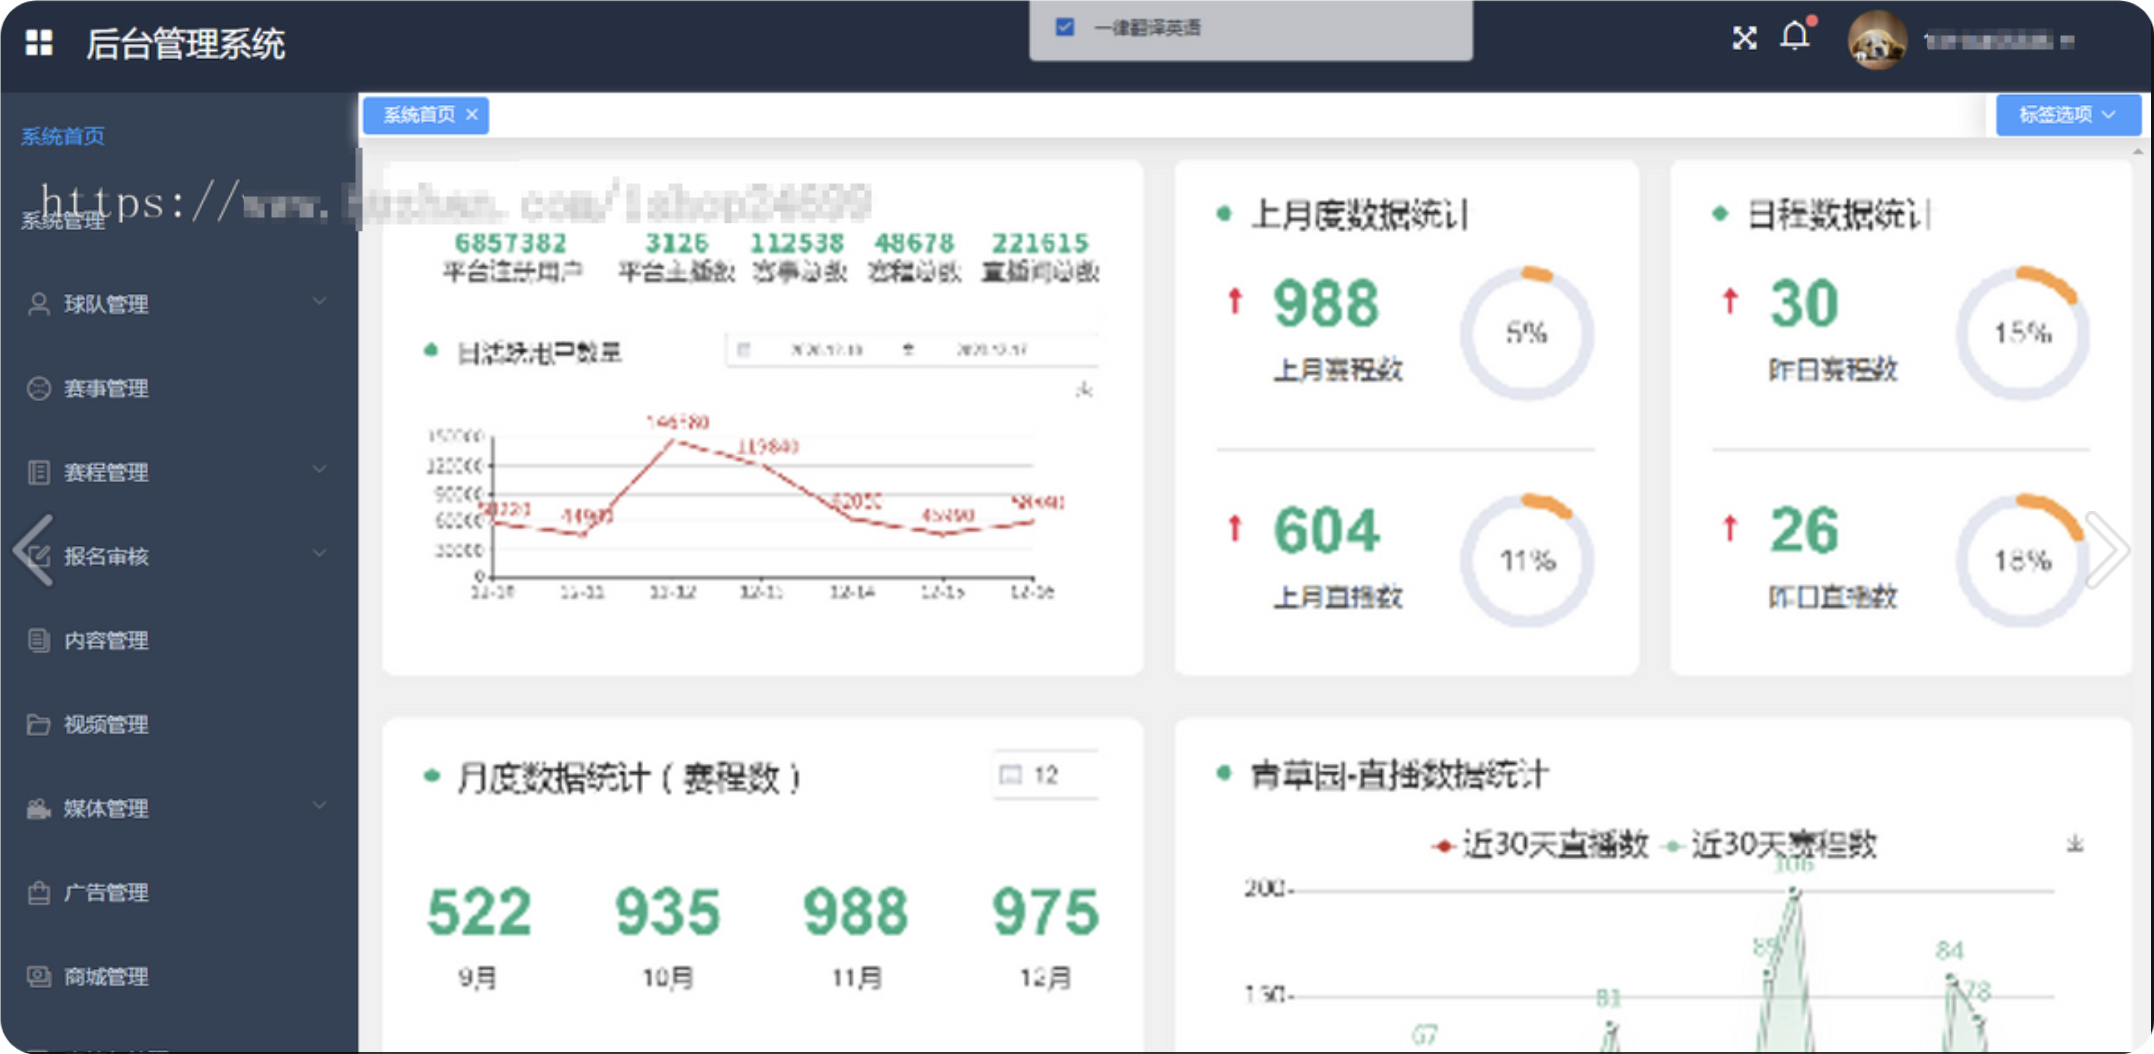Click the 221615 live rooms figure
Viewport: 2154px width, 1054px height.
[x=1040, y=243]
